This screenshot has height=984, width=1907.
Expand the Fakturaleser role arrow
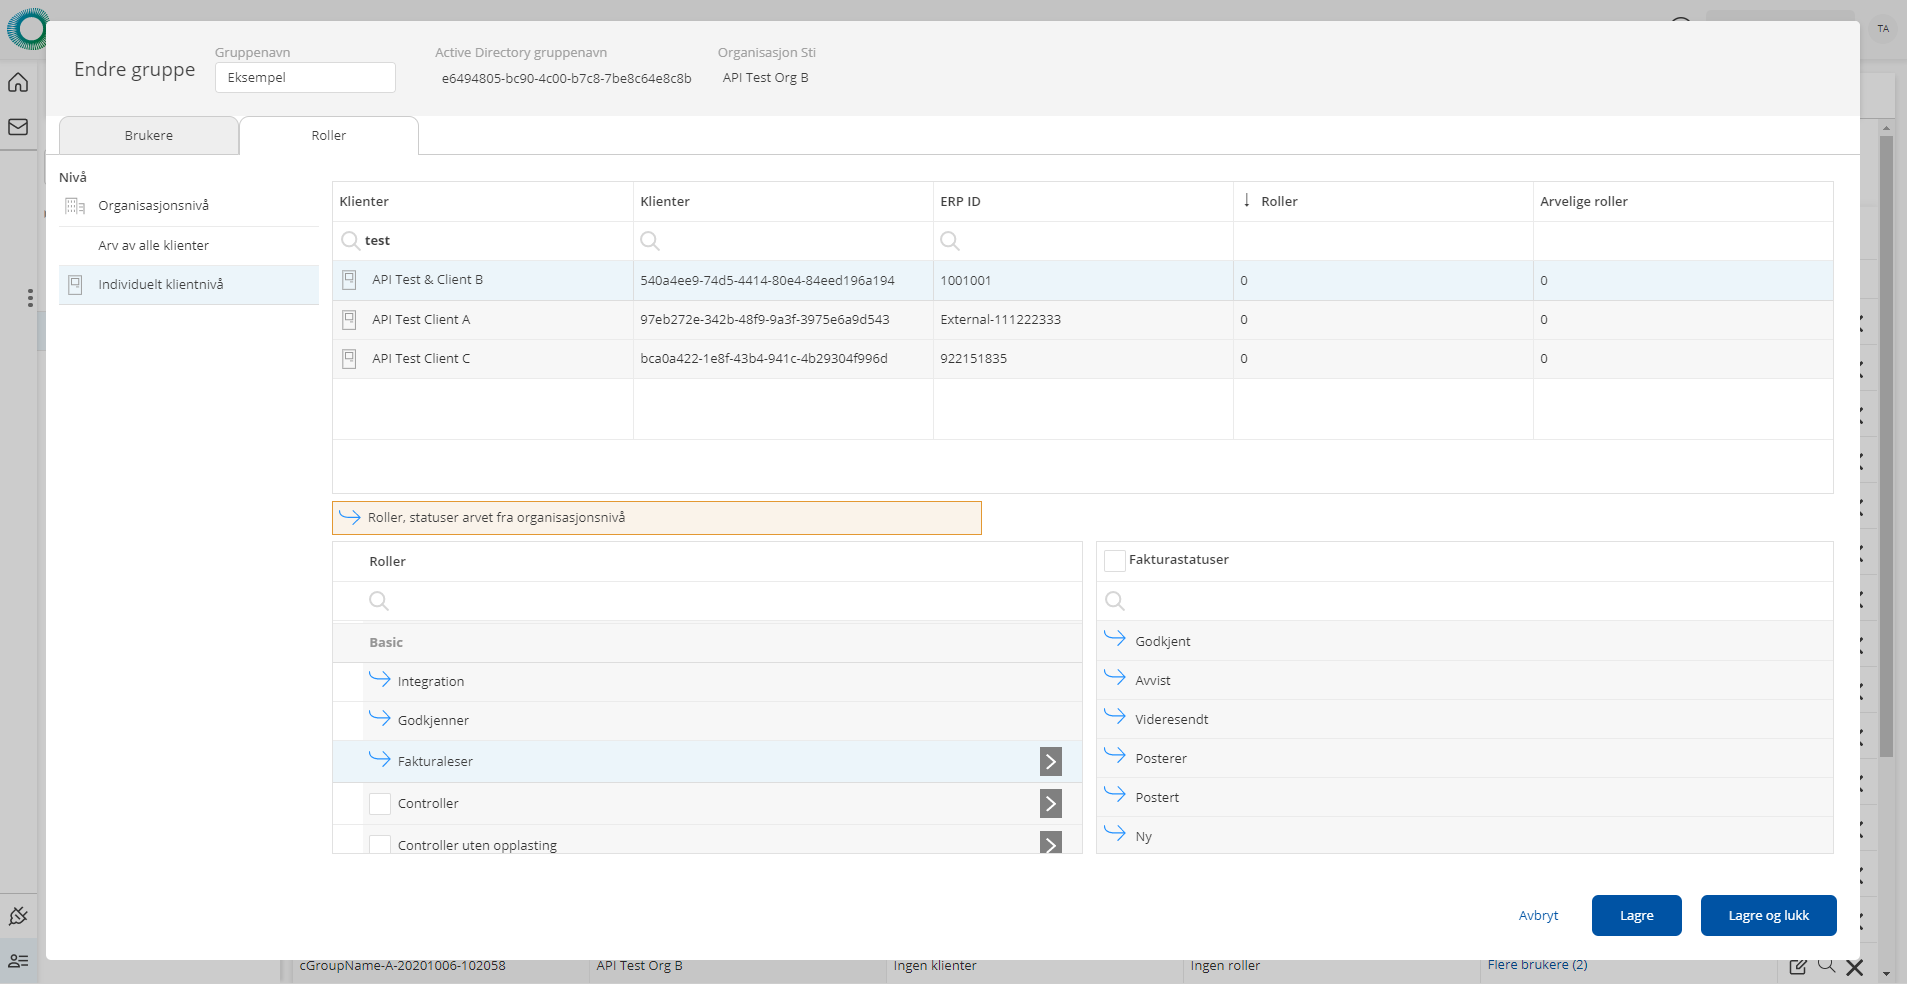[1050, 762]
